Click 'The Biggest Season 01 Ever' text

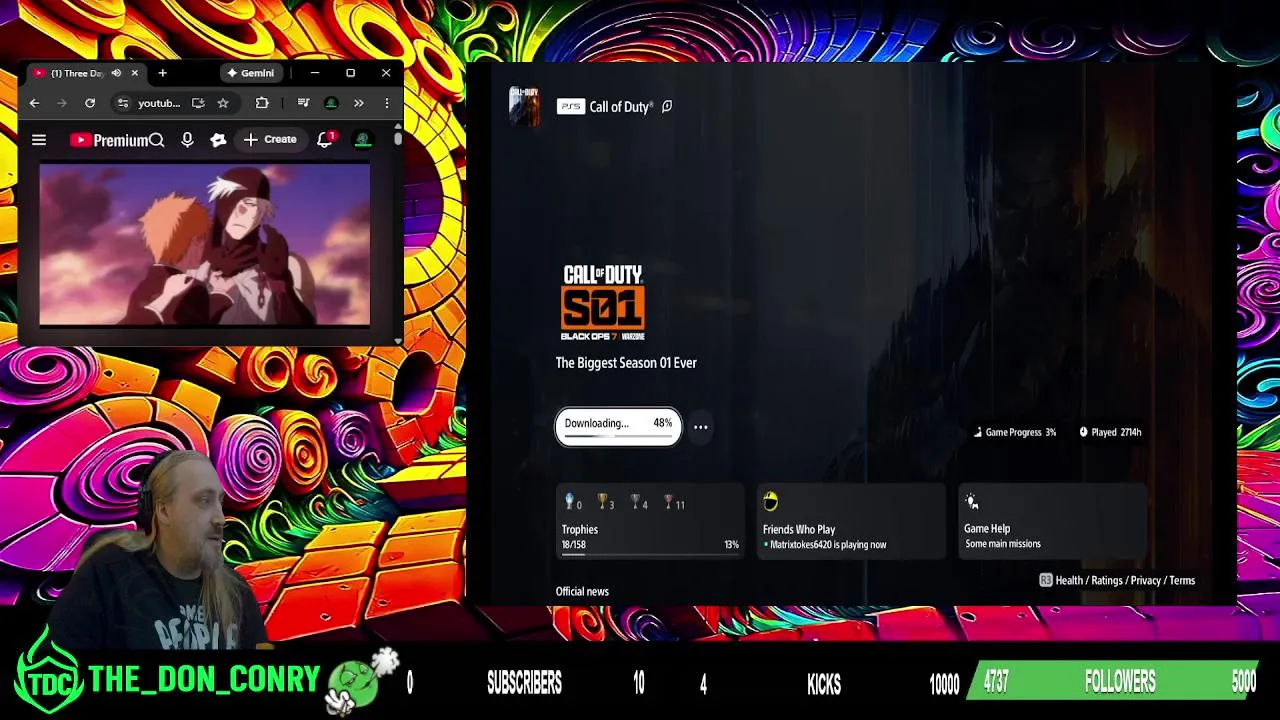click(x=626, y=363)
